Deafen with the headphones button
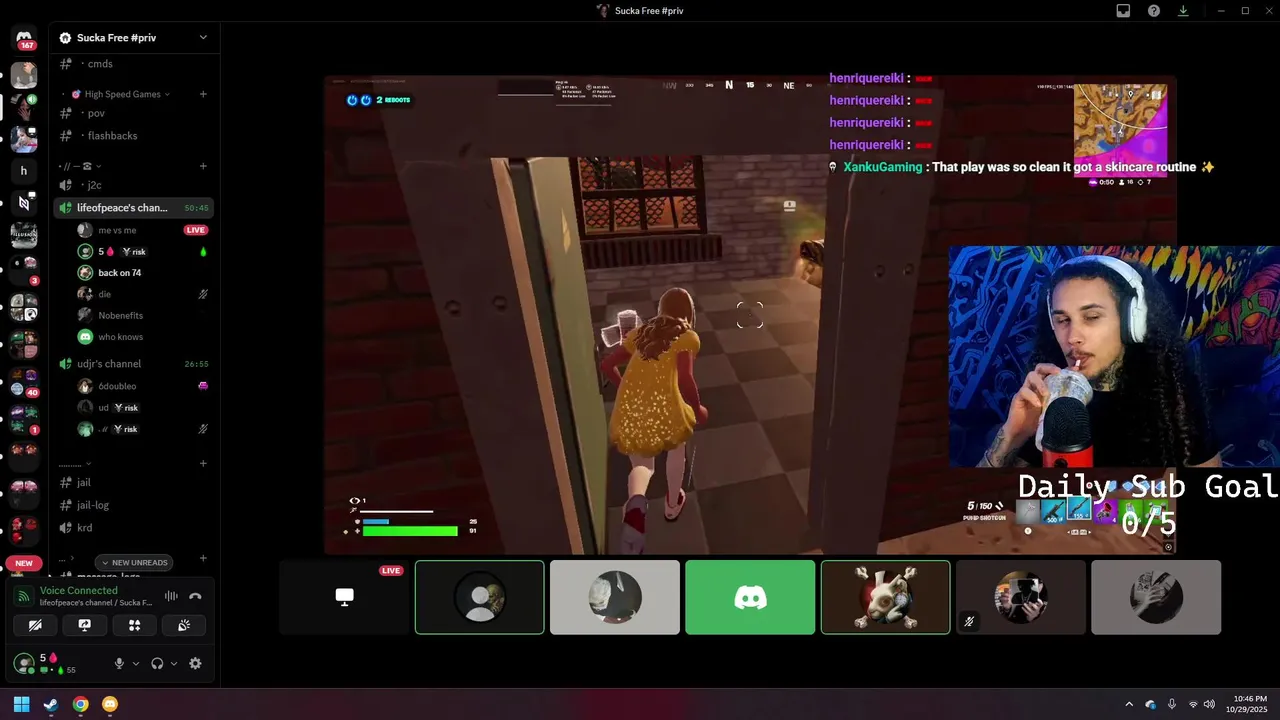Viewport: 1280px width, 720px height. tap(157, 663)
